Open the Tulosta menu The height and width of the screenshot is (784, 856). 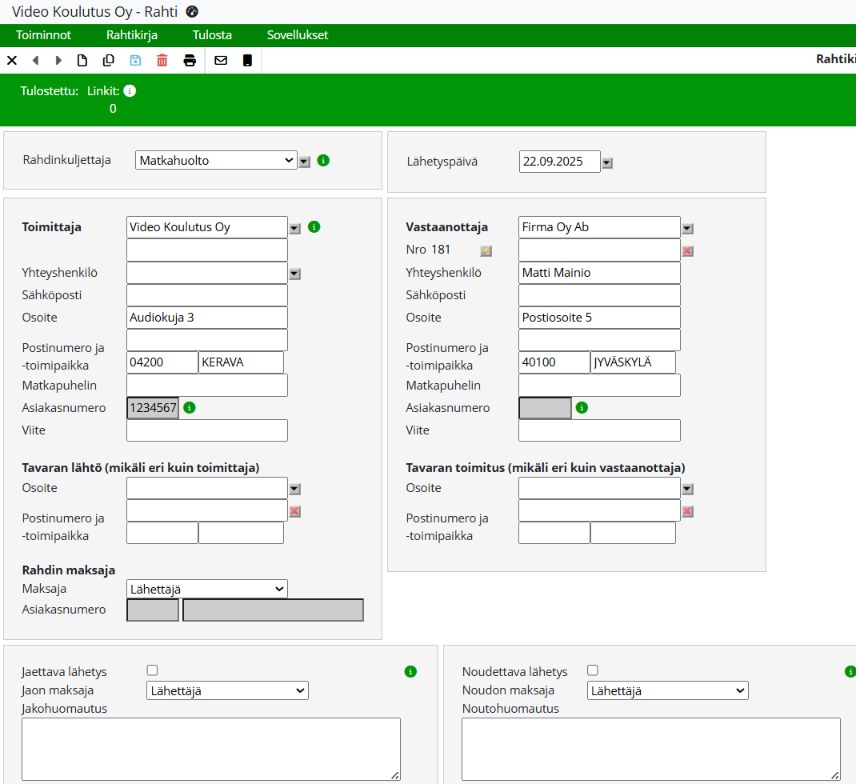(x=212, y=35)
